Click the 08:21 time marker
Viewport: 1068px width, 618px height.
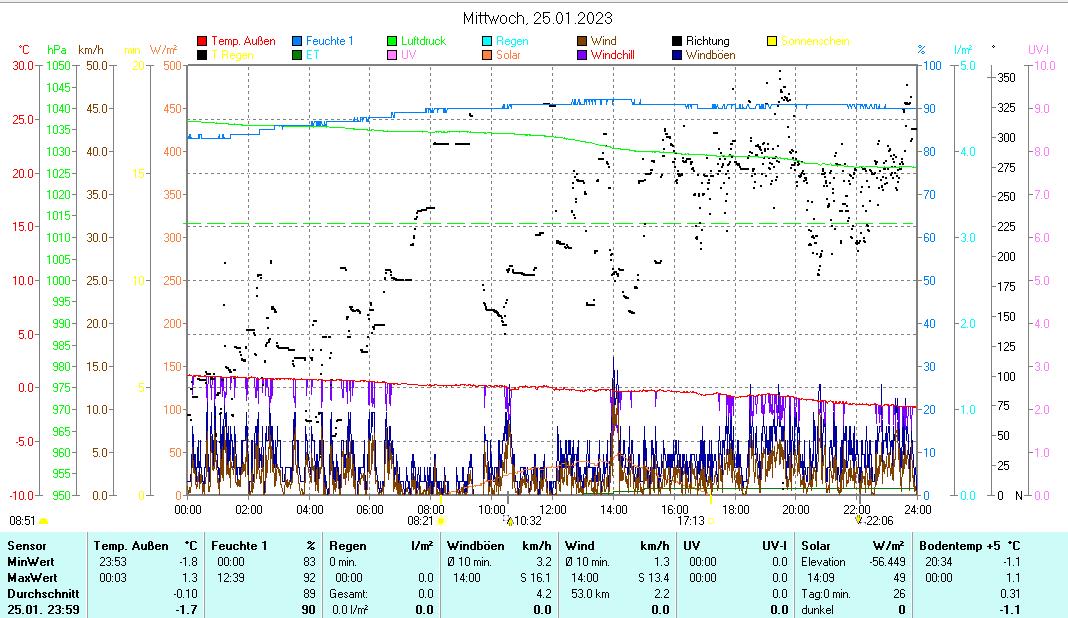click(420, 520)
